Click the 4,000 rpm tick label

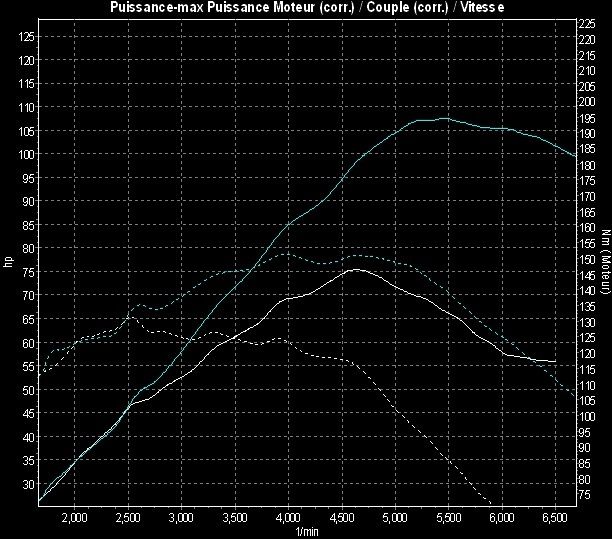click(288, 518)
